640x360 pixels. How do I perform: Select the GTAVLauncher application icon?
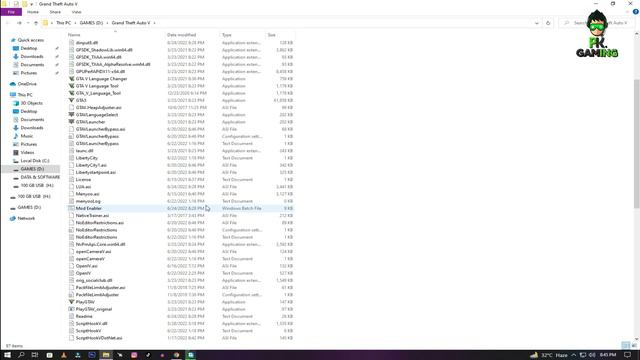[x=71, y=122]
